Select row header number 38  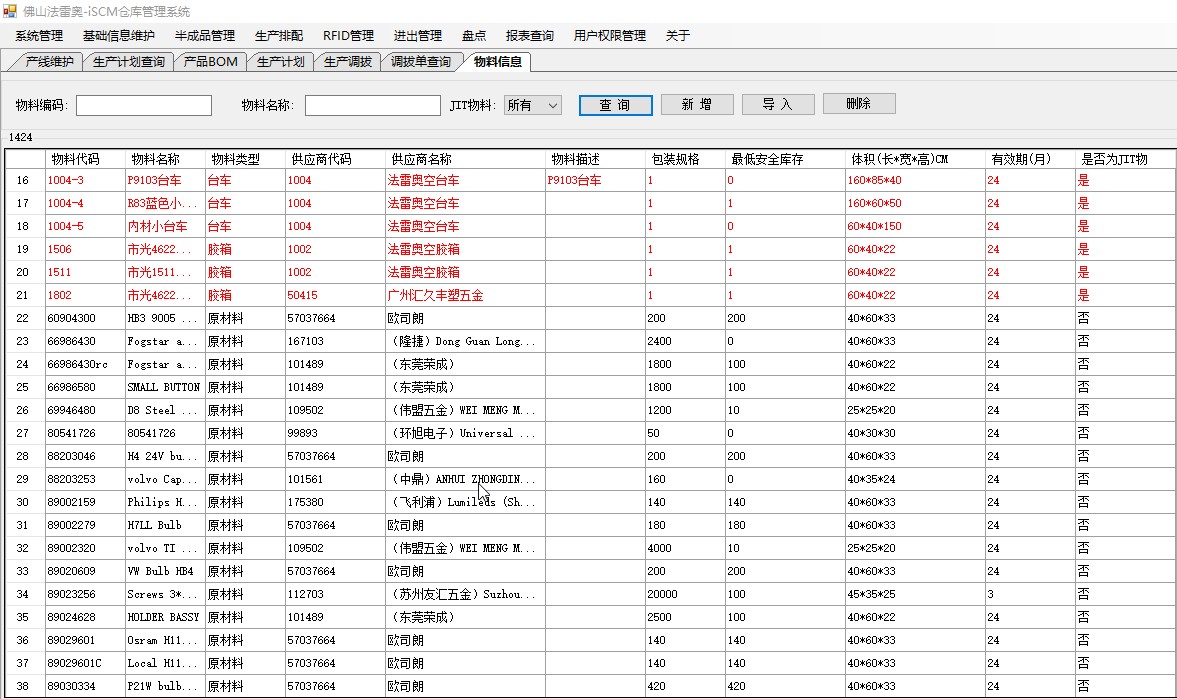[x=25, y=686]
